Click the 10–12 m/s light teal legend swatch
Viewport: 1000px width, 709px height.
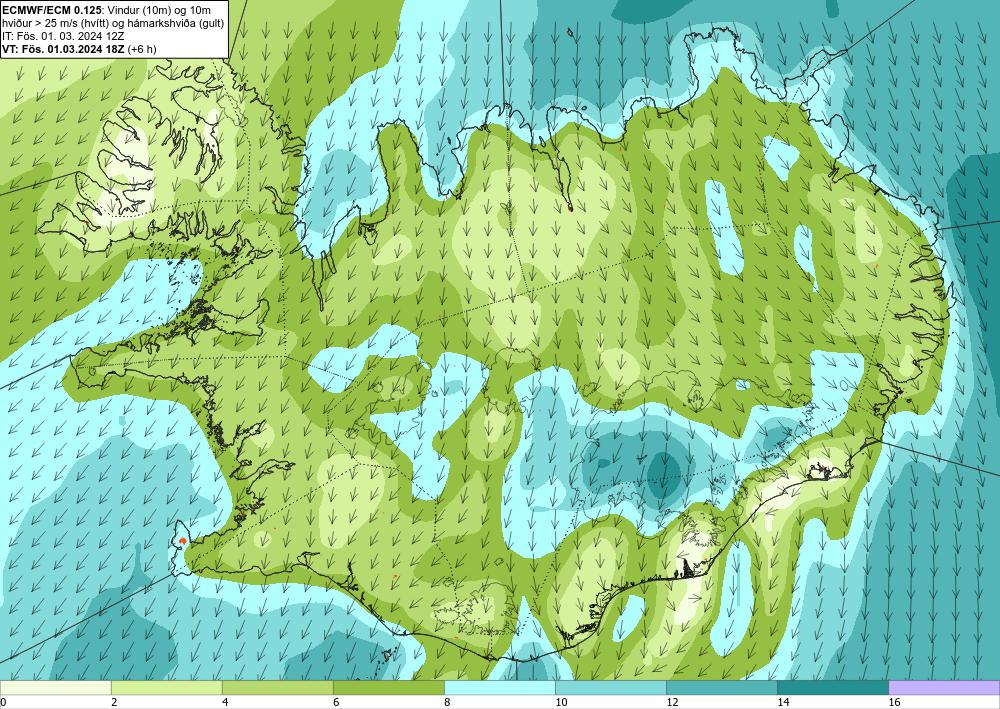(610, 687)
